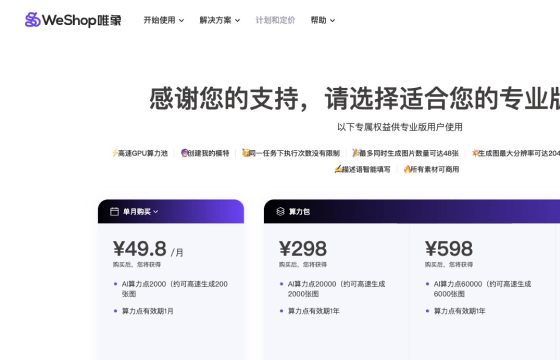The image size is (560, 360).
Task: Click the AI算力点2000 bullet line
Action: (x=175, y=289)
